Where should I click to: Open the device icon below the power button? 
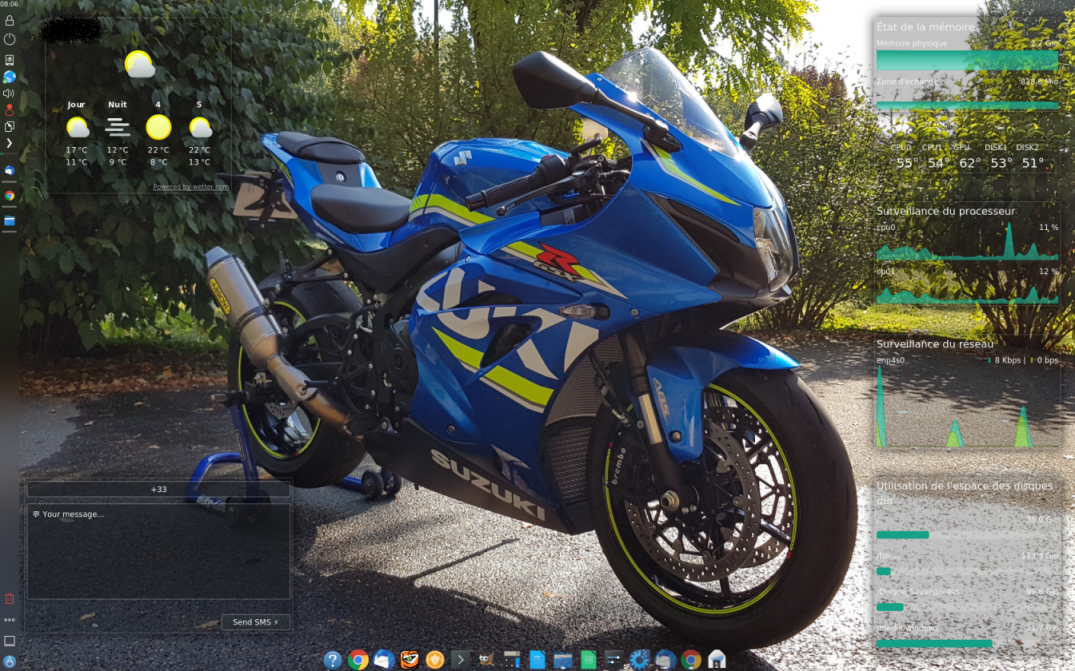[x=10, y=60]
